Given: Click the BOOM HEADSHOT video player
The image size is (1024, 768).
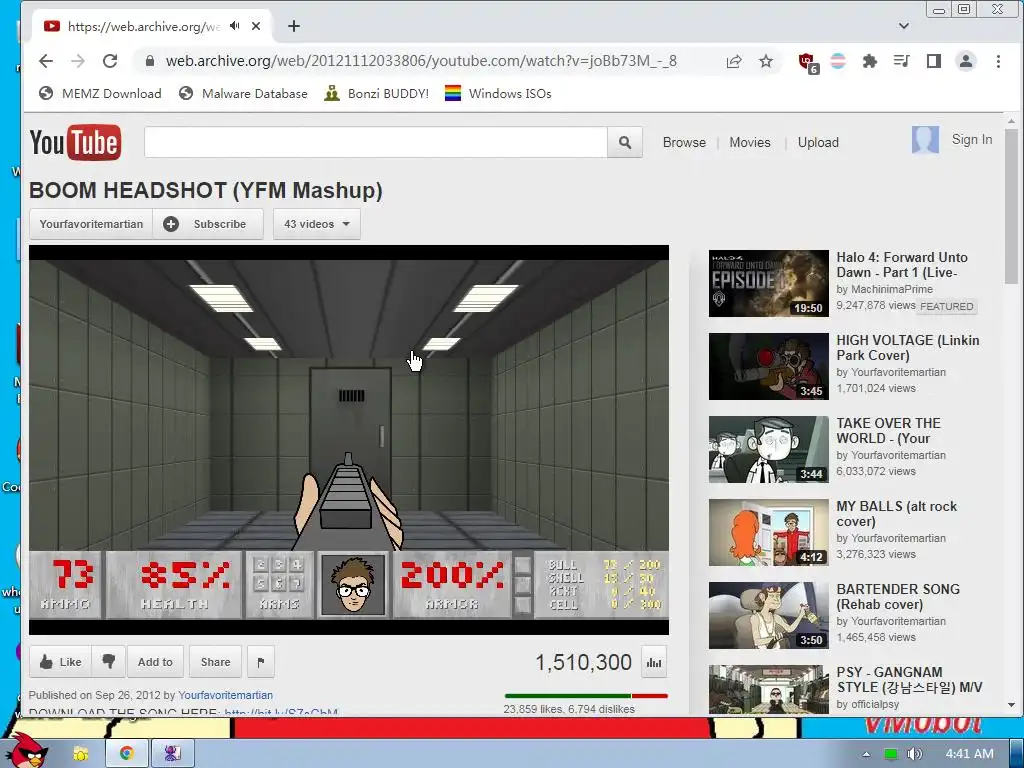Looking at the screenshot, I should [349, 440].
